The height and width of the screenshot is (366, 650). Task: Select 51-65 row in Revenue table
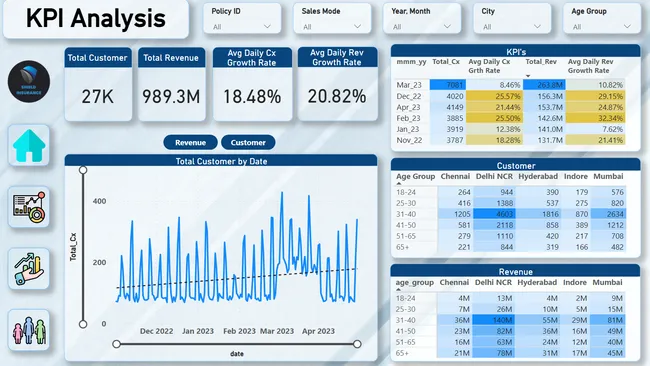tap(510, 342)
